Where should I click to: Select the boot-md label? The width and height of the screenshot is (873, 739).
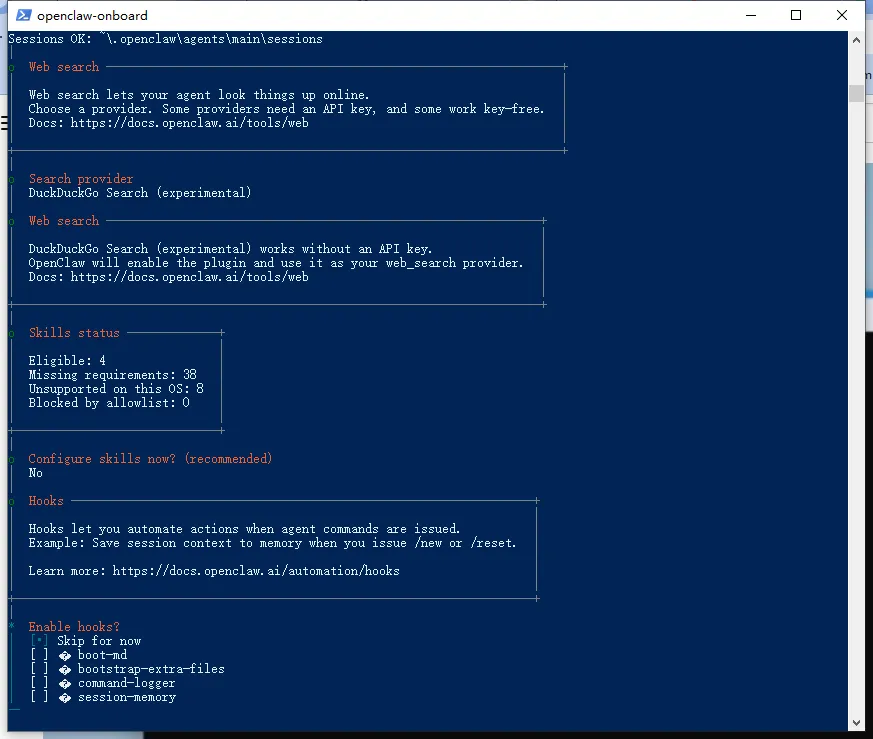(102, 655)
